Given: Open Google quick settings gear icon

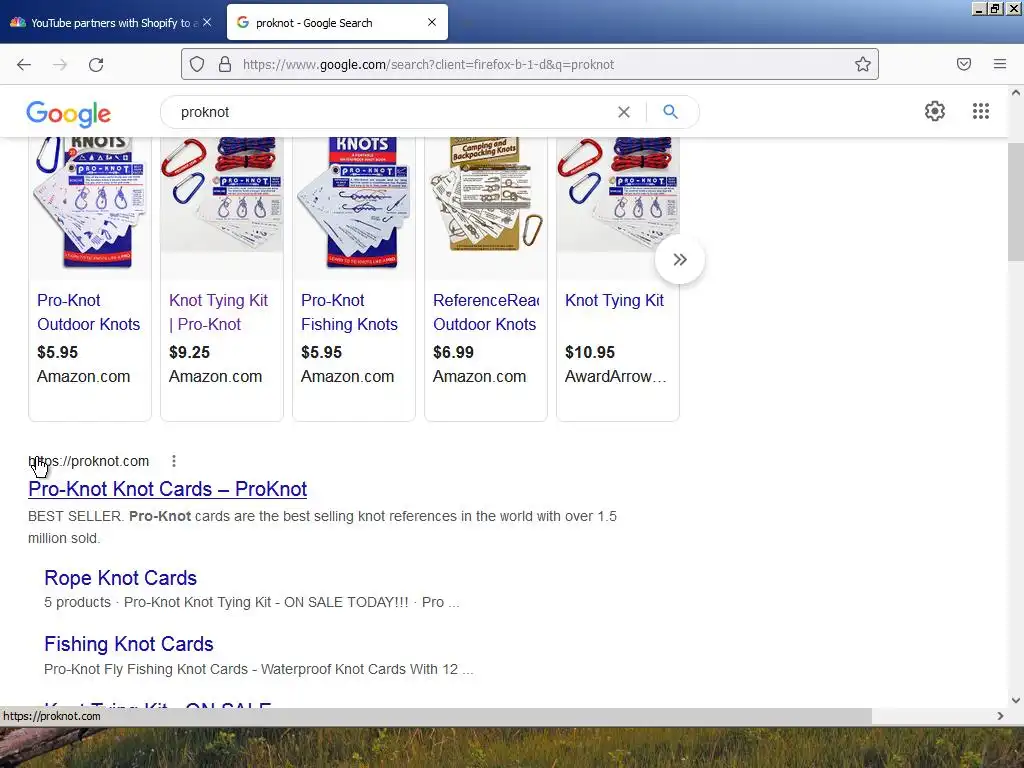Looking at the screenshot, I should tap(935, 111).
